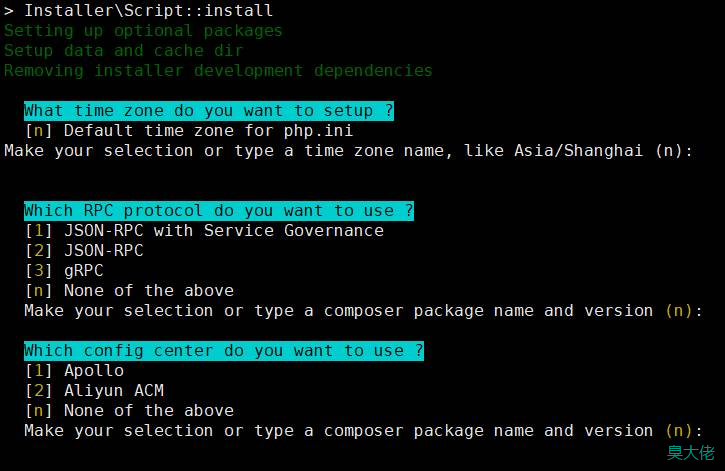This screenshot has width=725, height=471.
Task: Click the highlighted RPC protocol question heading
Action: (219, 211)
